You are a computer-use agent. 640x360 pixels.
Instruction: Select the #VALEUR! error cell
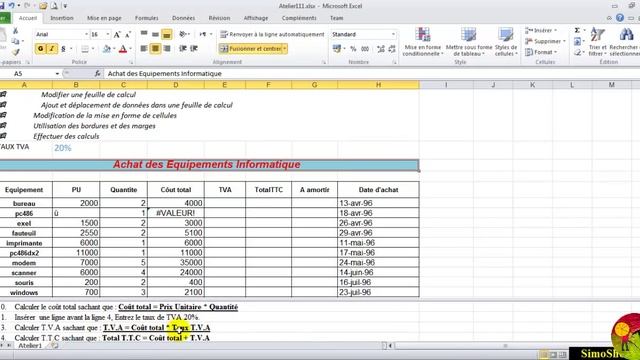(x=176, y=213)
